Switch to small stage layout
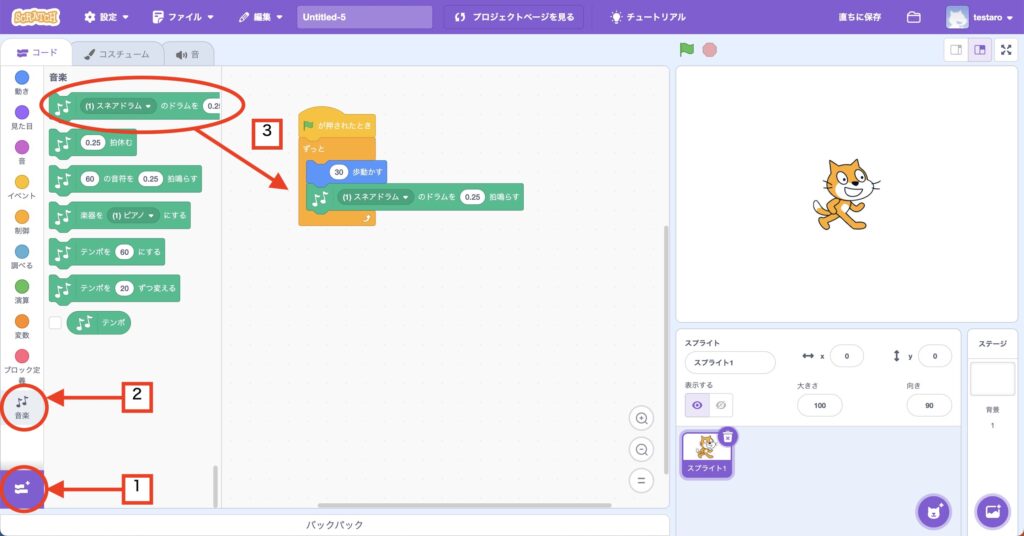This screenshot has height=536, width=1024. point(956,50)
